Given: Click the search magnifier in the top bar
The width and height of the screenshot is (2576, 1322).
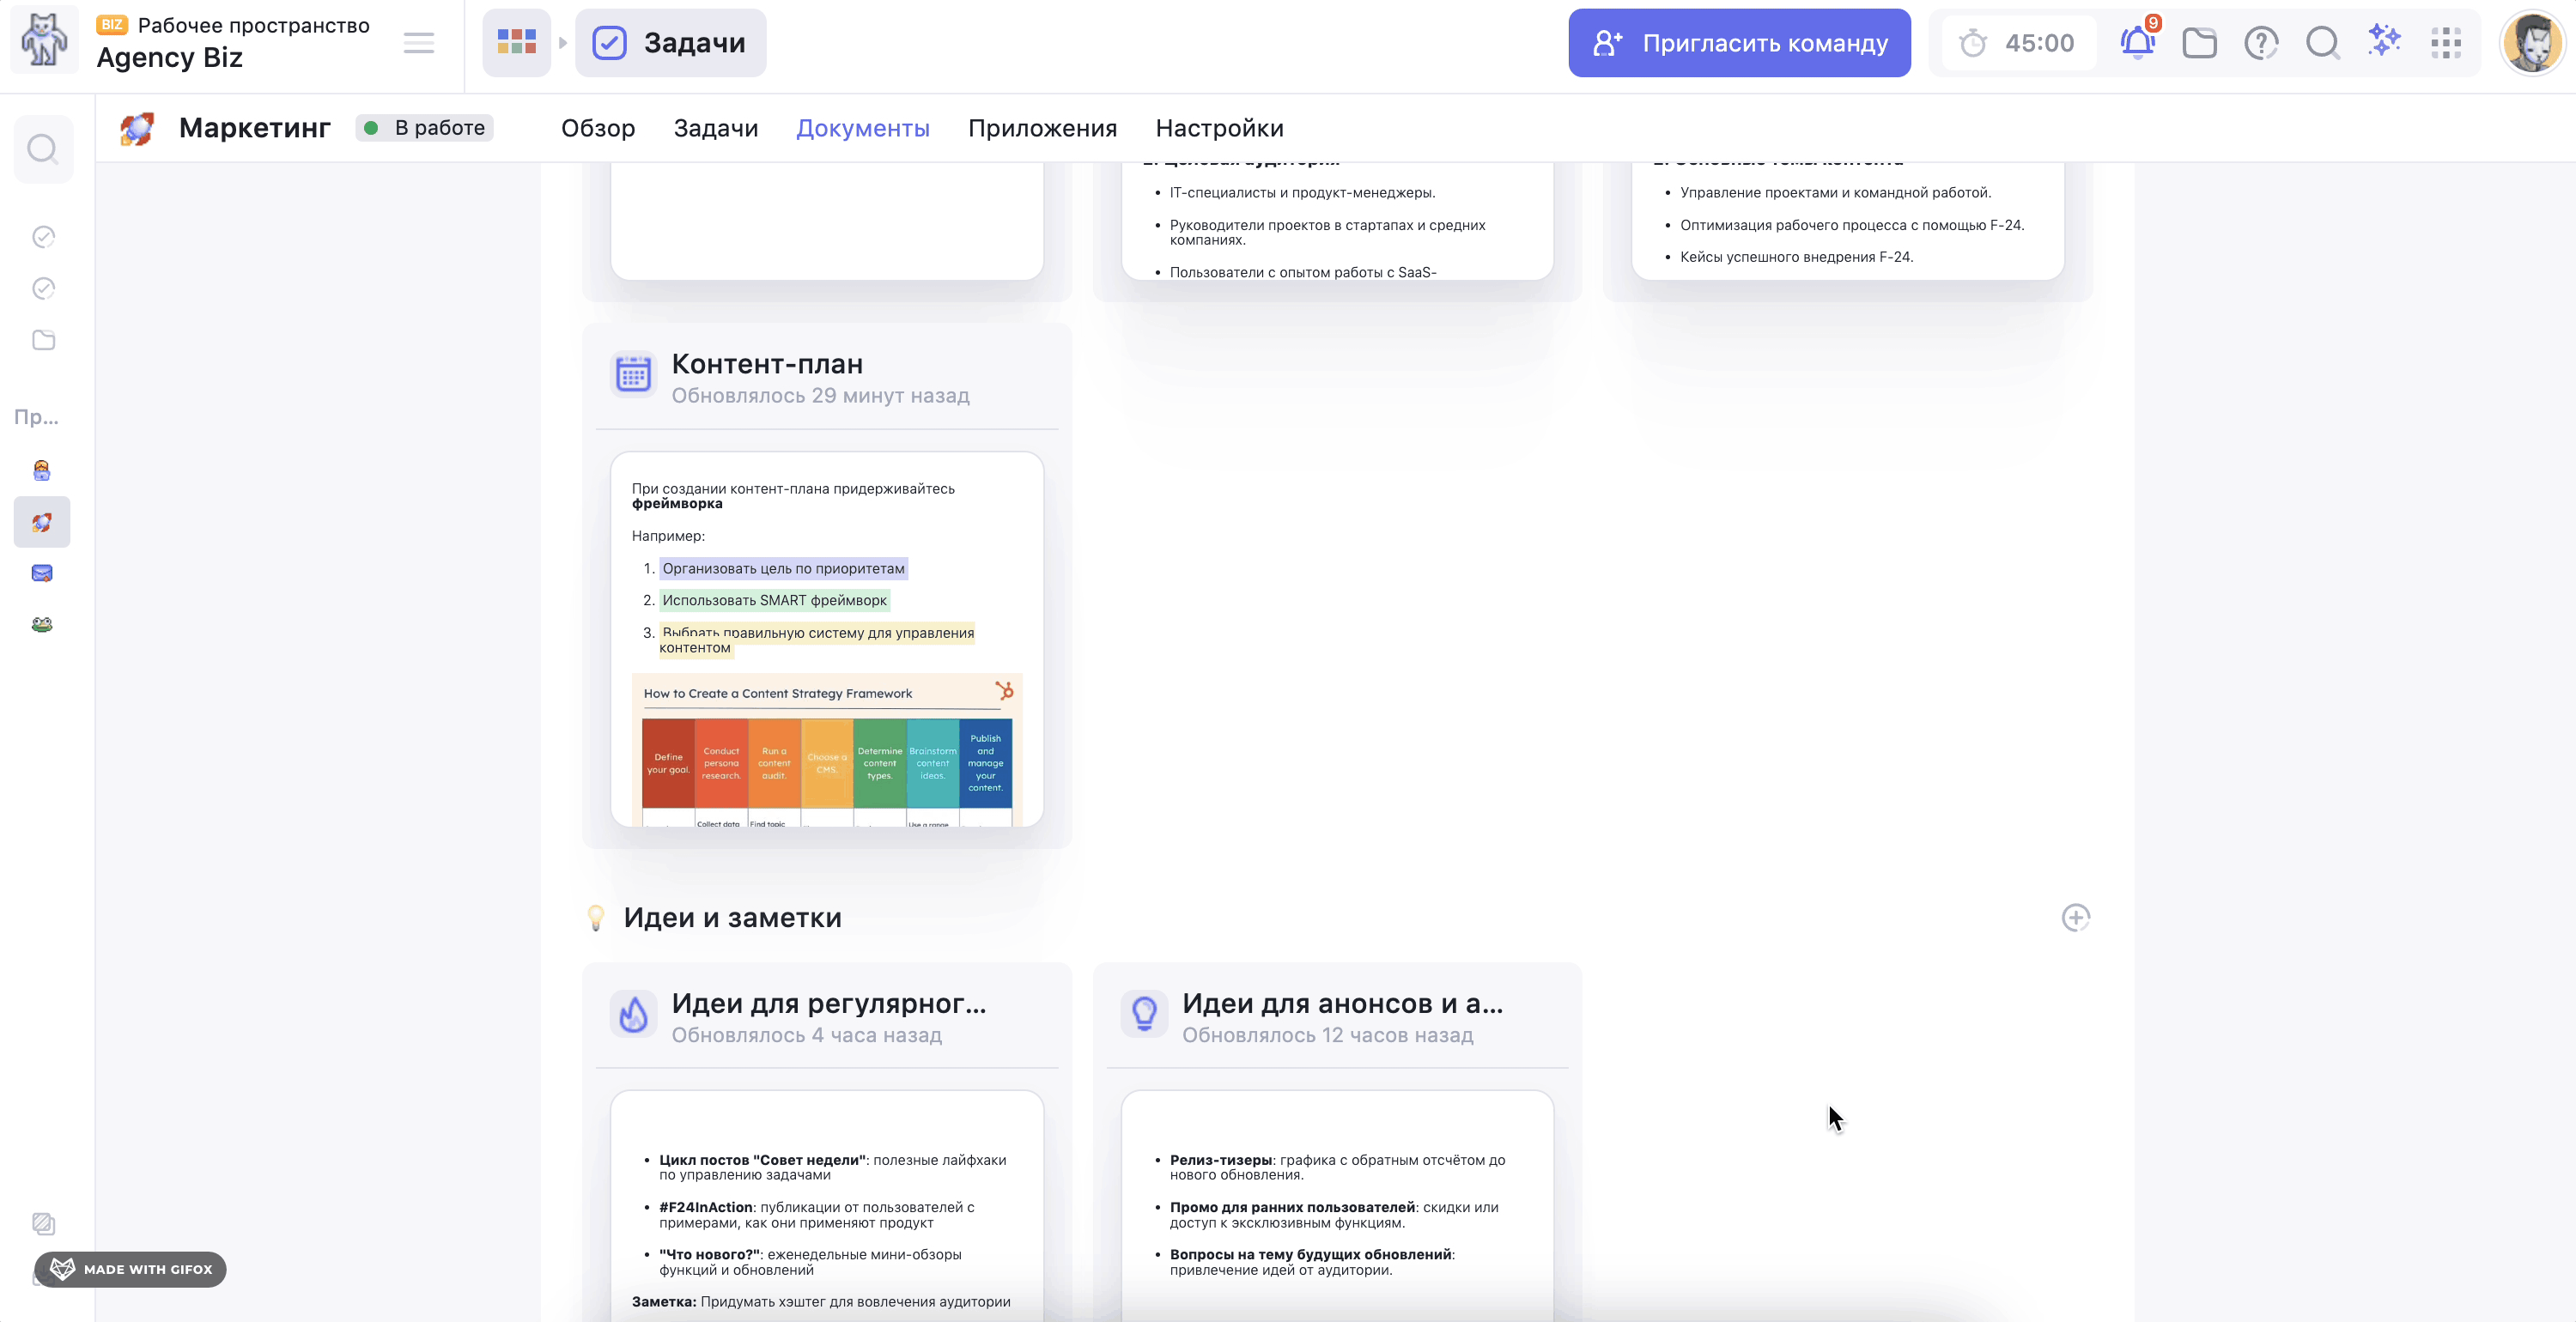Looking at the screenshot, I should point(2322,43).
